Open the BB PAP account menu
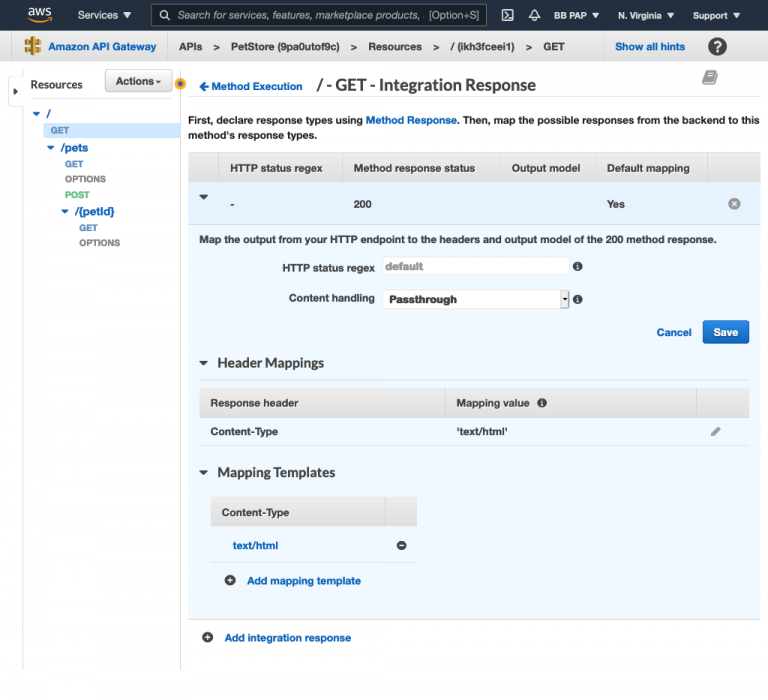Viewport: 768px width, 700px height. point(576,15)
